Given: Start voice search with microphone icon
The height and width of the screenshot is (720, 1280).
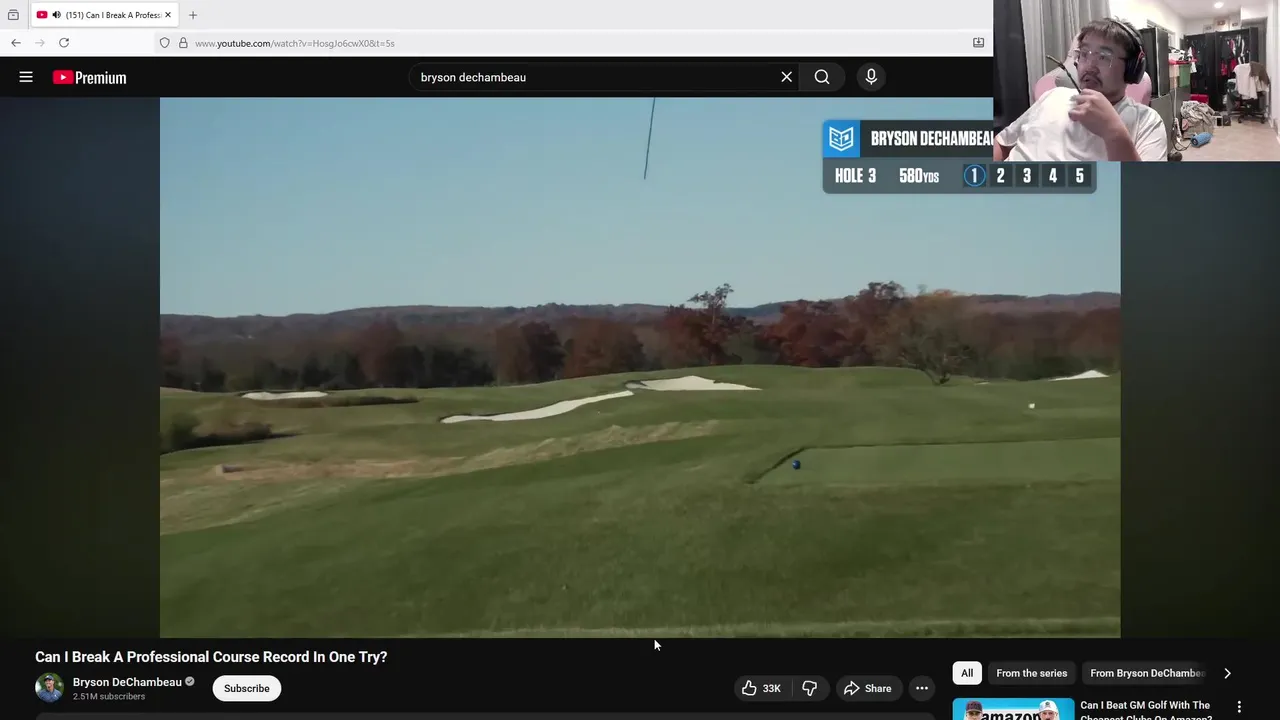Looking at the screenshot, I should (x=871, y=77).
